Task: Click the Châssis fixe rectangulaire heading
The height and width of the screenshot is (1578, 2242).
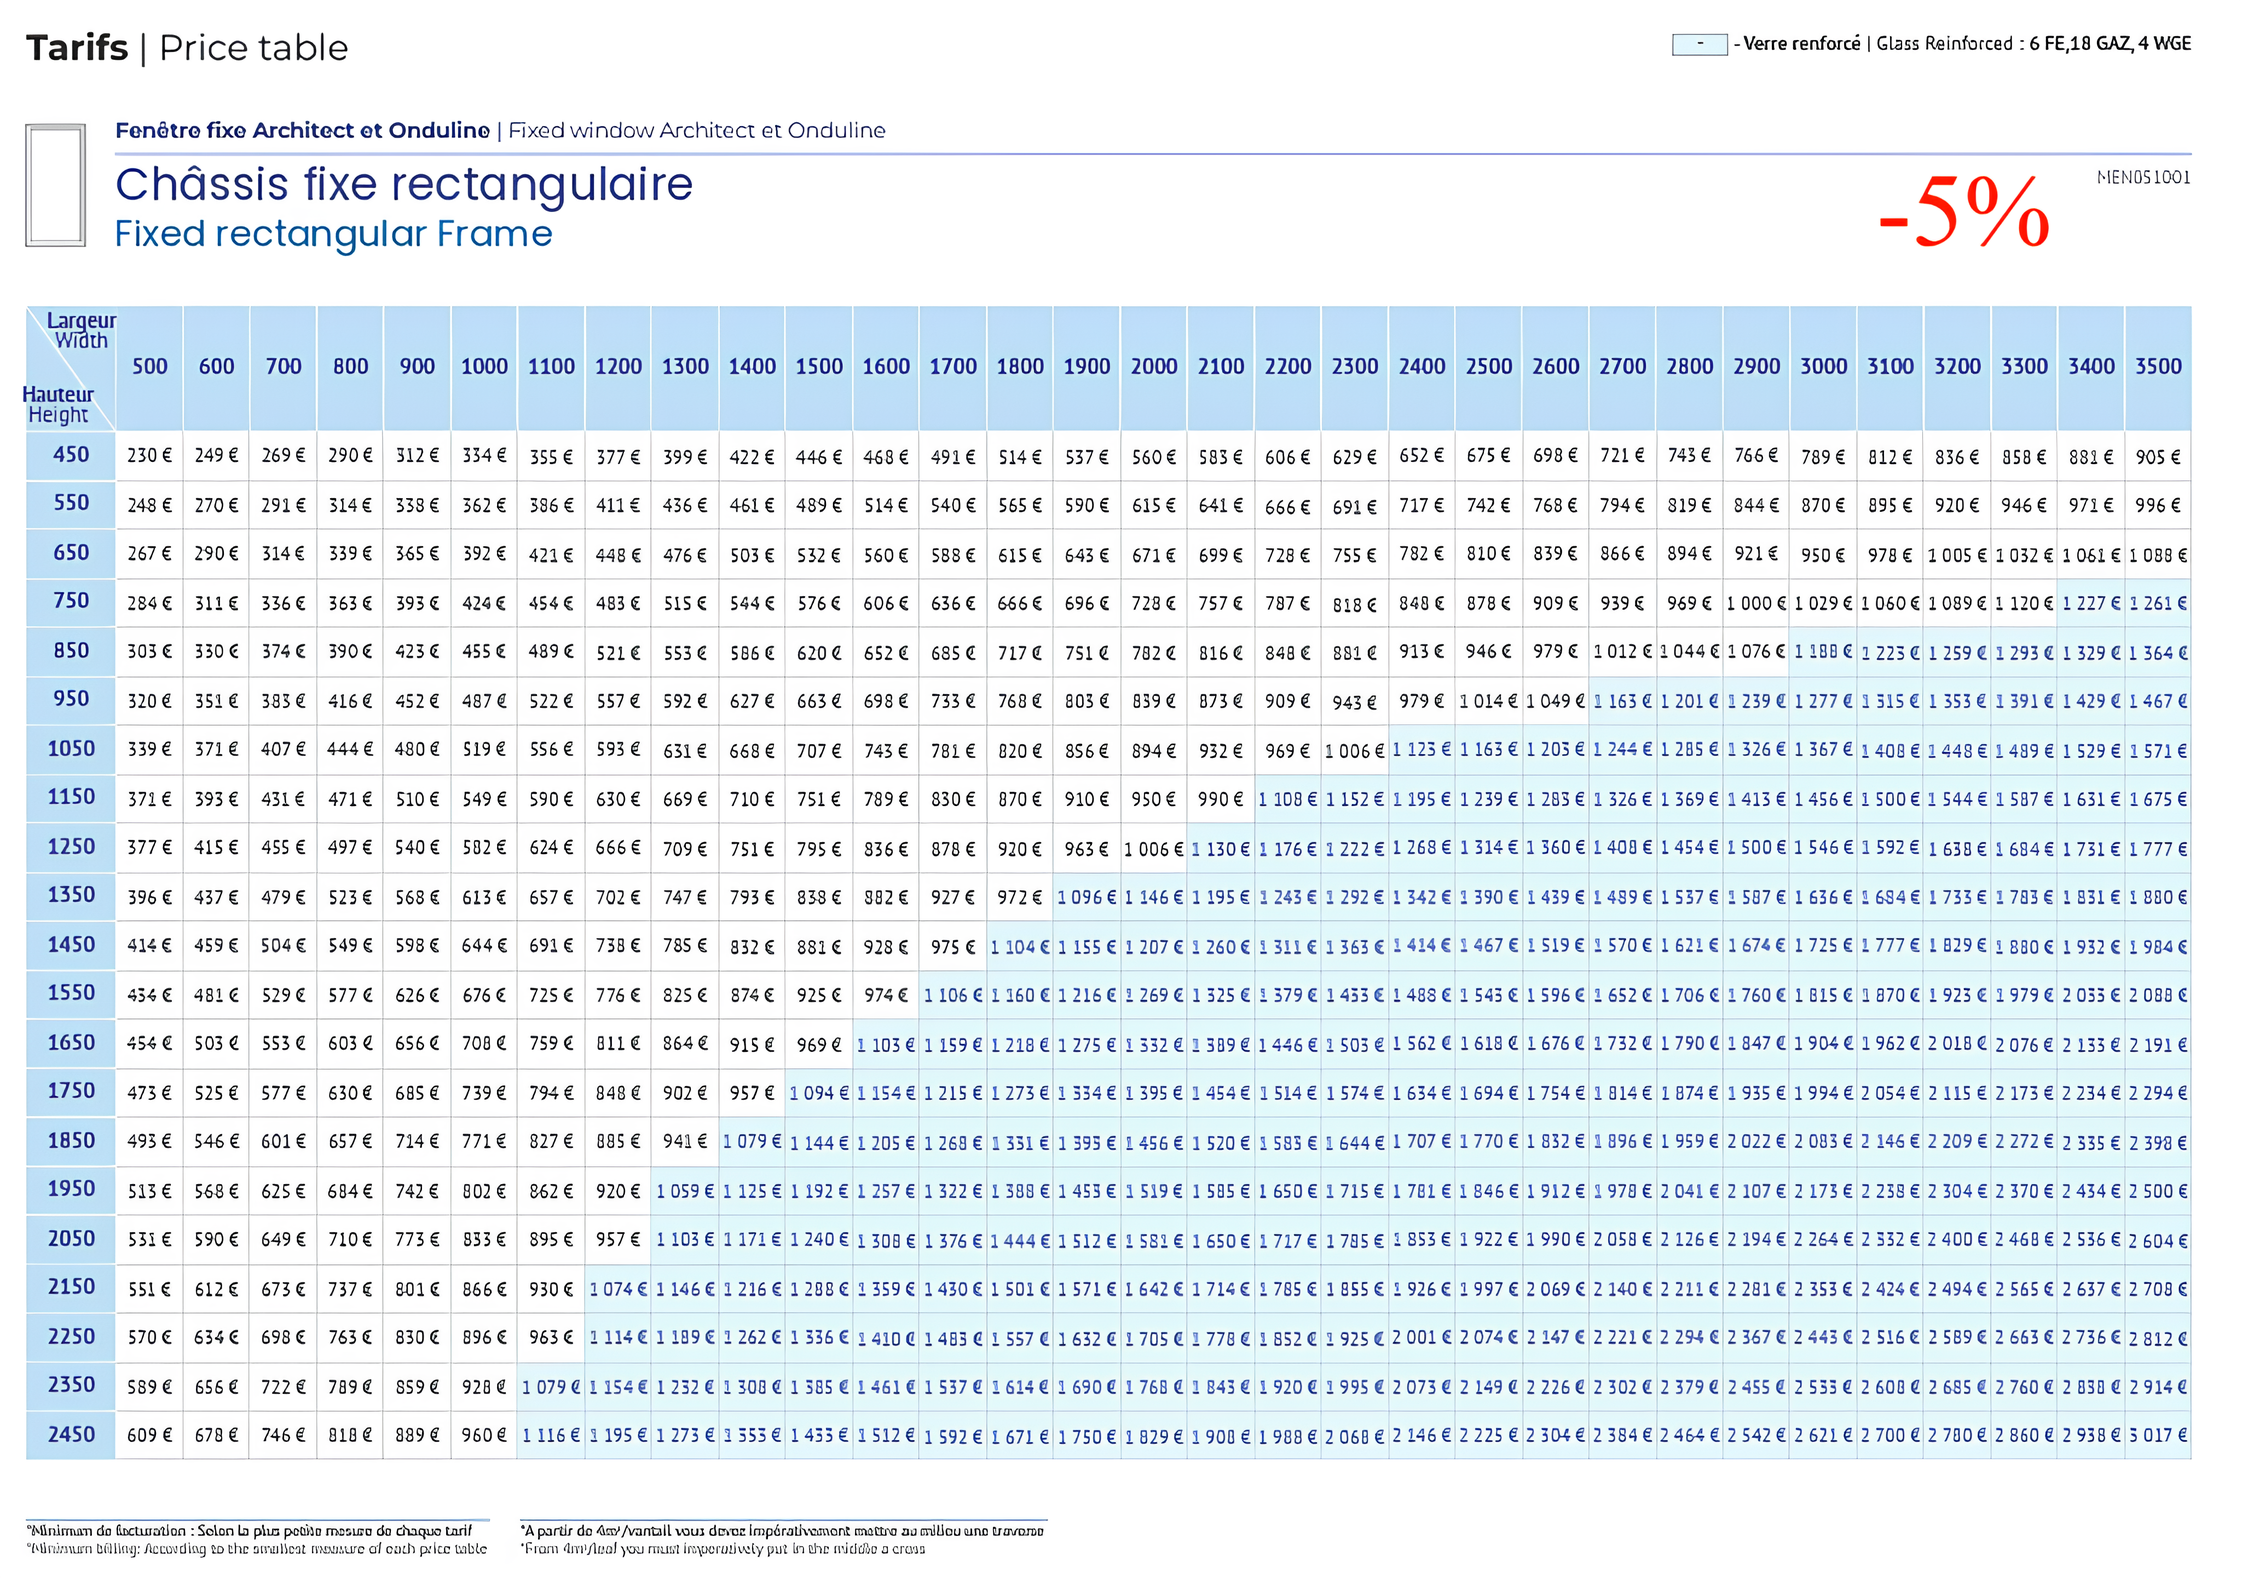Action: (403, 185)
